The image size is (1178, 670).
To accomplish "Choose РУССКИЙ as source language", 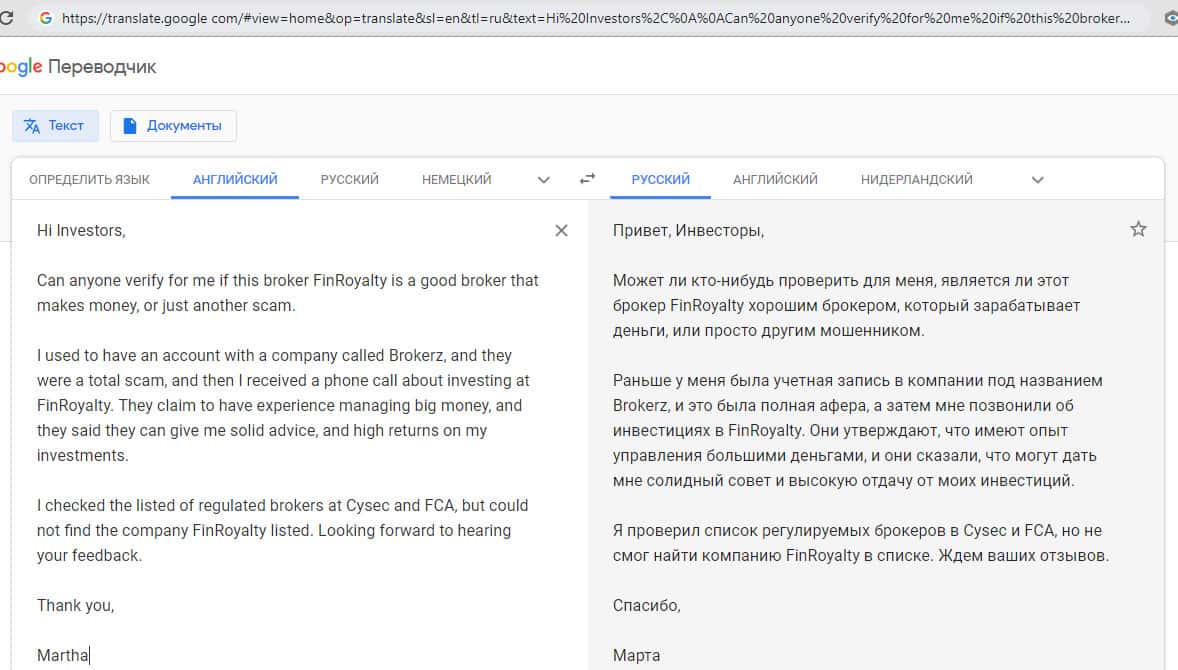I will [x=350, y=180].
